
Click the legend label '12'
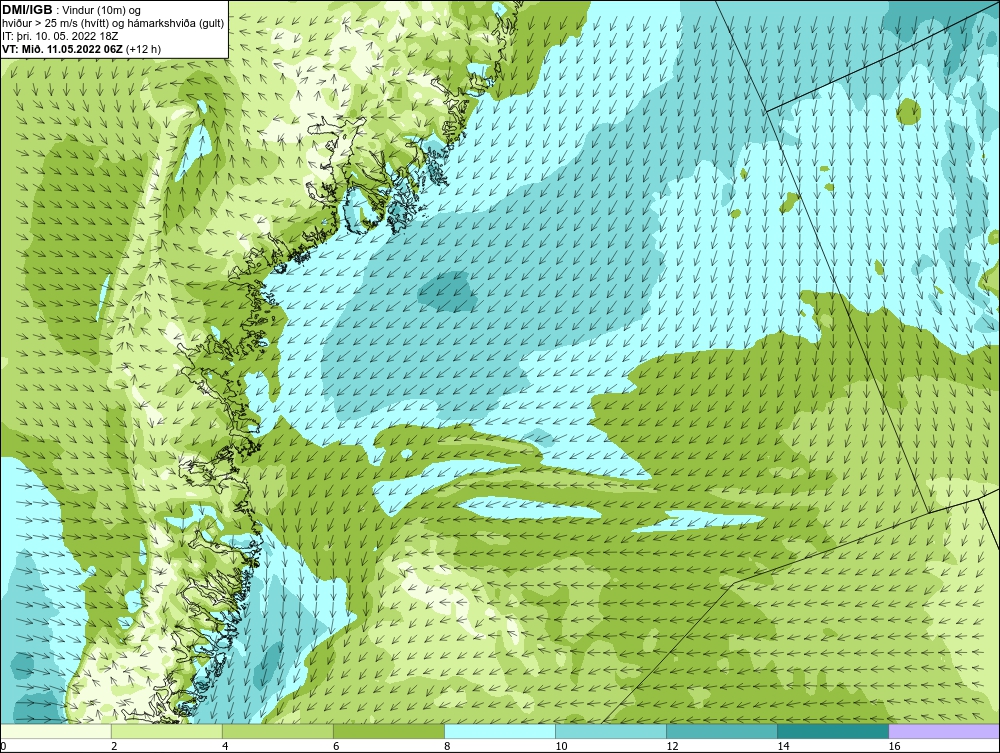click(x=672, y=746)
